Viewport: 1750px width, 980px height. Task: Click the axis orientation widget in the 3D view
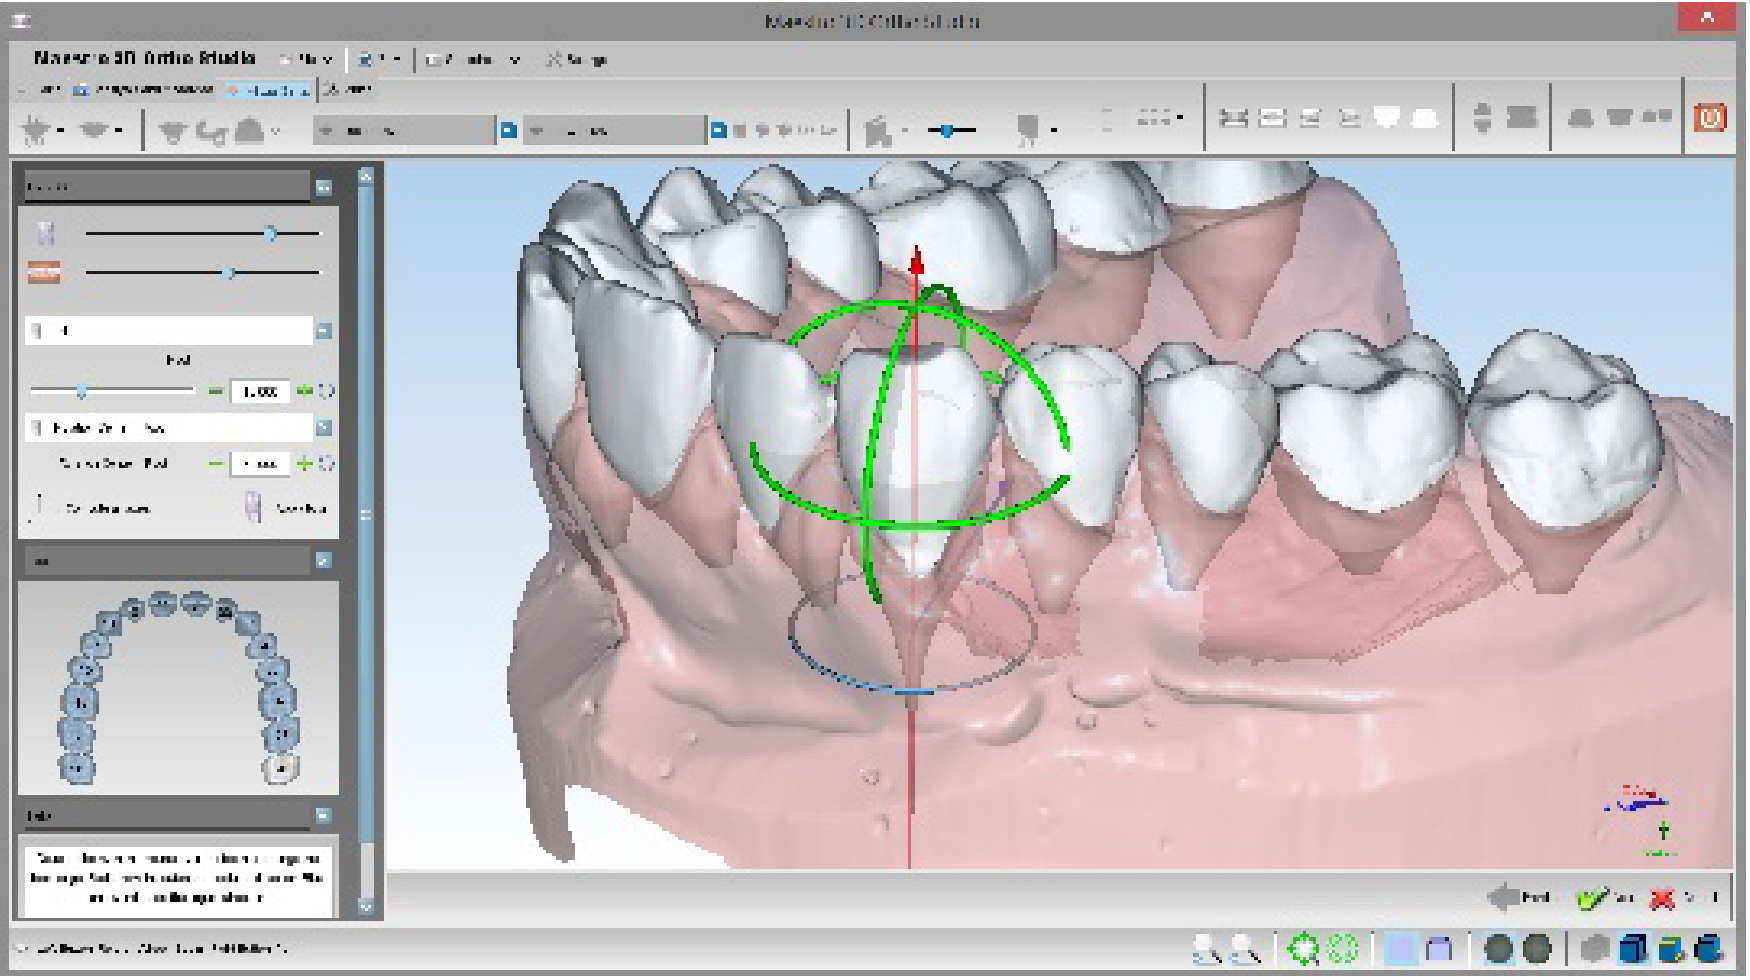(1640, 822)
